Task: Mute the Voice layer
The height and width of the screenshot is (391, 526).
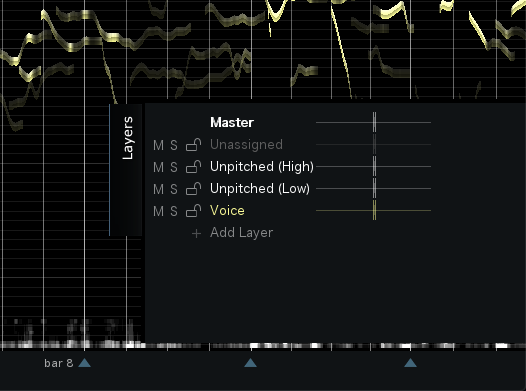Action: (x=158, y=211)
